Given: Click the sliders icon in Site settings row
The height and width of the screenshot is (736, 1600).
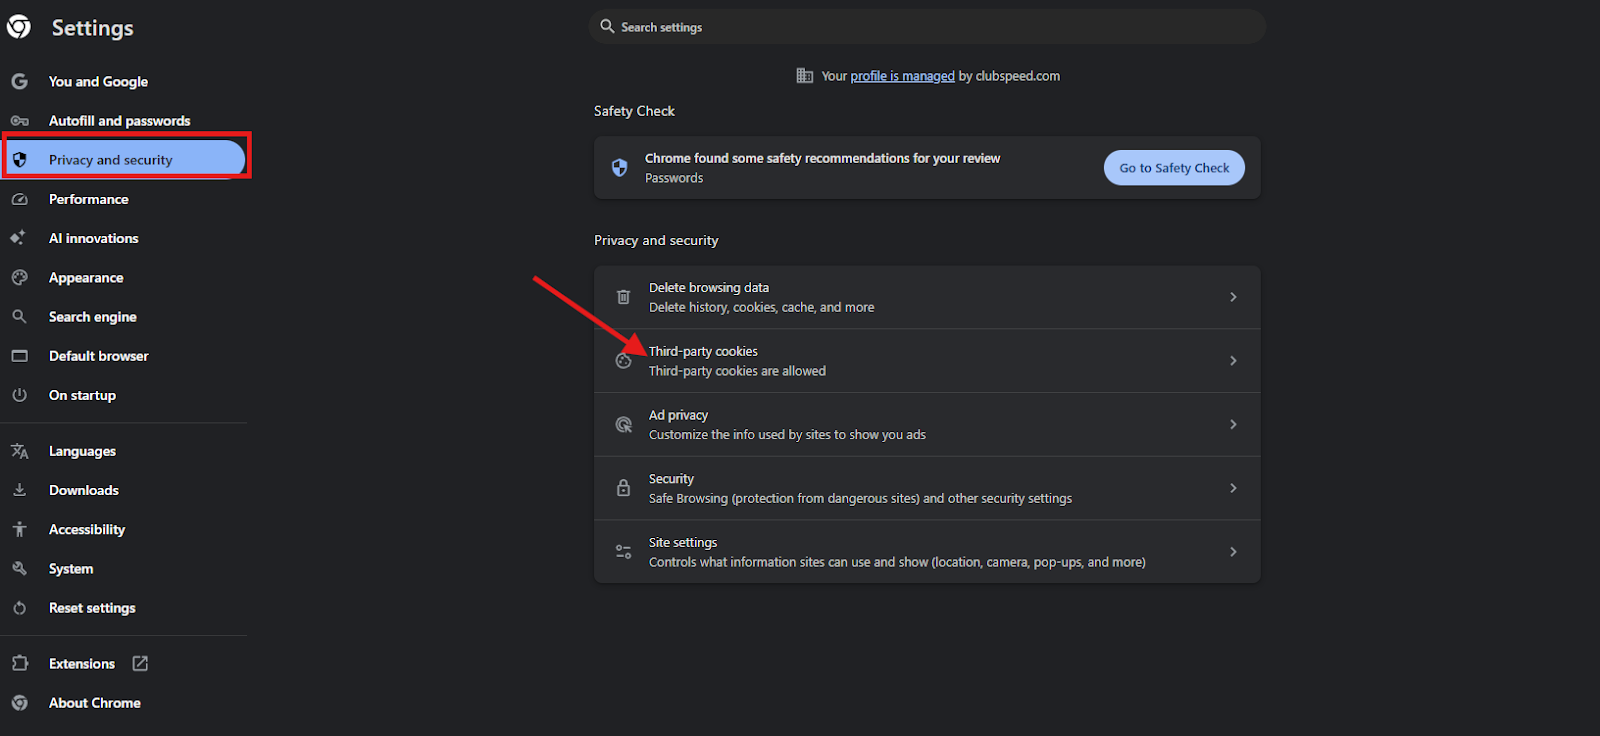Looking at the screenshot, I should pyautogui.click(x=623, y=552).
